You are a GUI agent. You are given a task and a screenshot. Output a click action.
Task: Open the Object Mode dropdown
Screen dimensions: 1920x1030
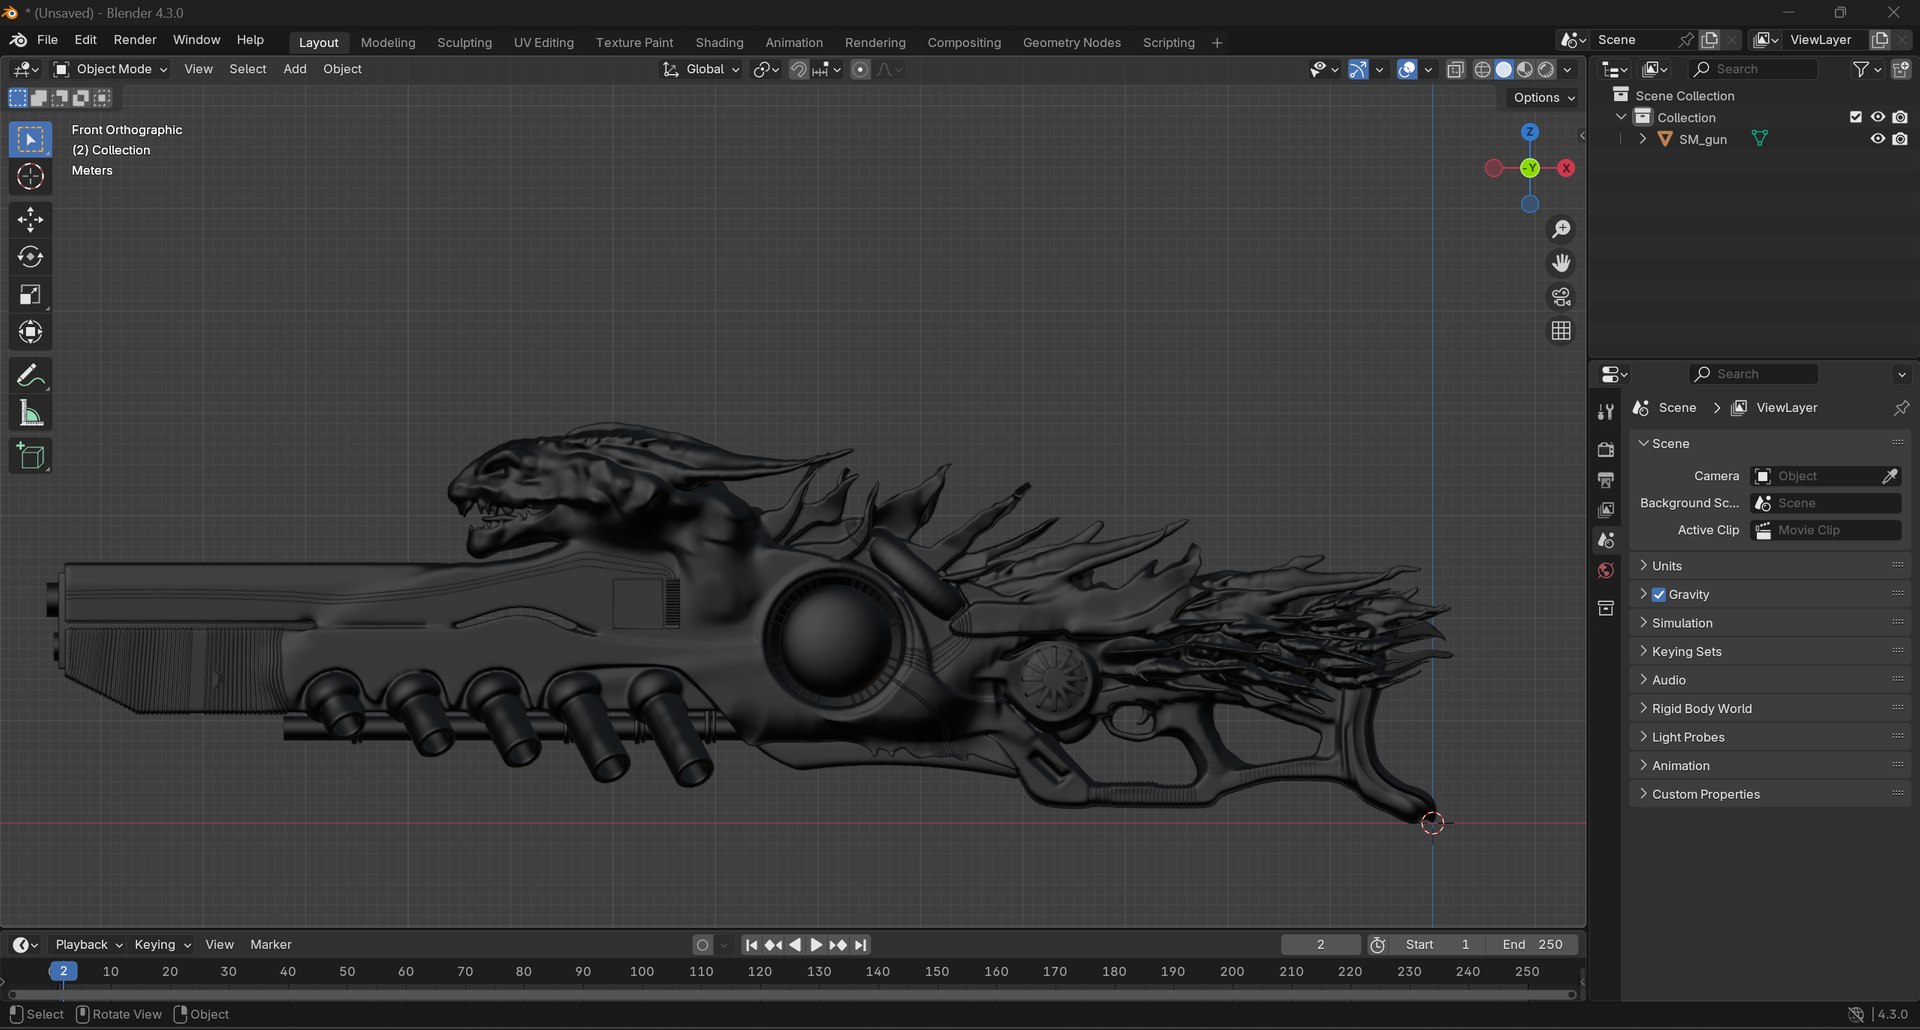(111, 69)
